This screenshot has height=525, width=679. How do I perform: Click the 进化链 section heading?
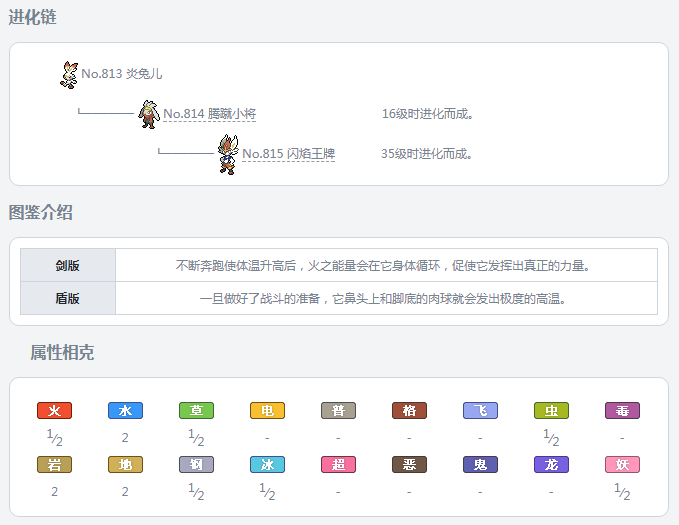click(32, 17)
